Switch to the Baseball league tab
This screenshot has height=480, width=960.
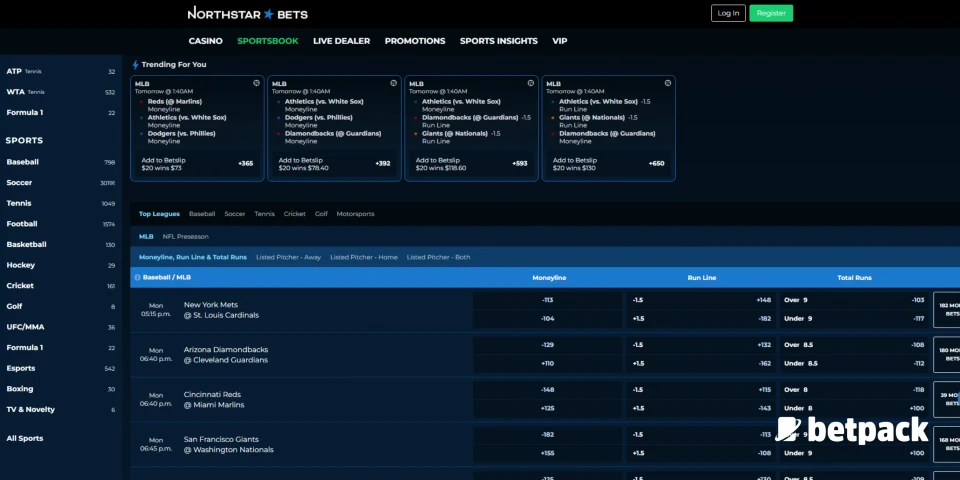(202, 214)
